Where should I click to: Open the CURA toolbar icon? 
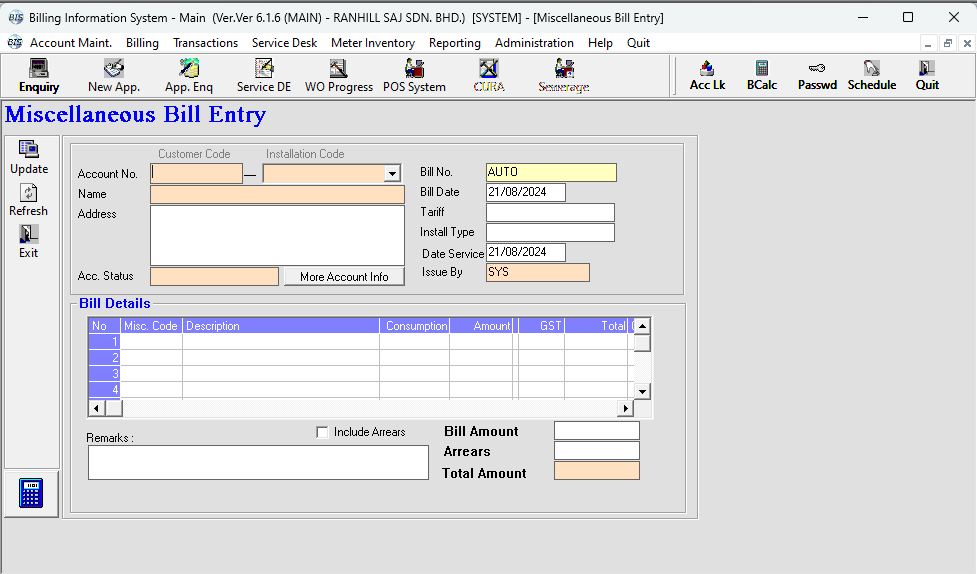point(488,75)
